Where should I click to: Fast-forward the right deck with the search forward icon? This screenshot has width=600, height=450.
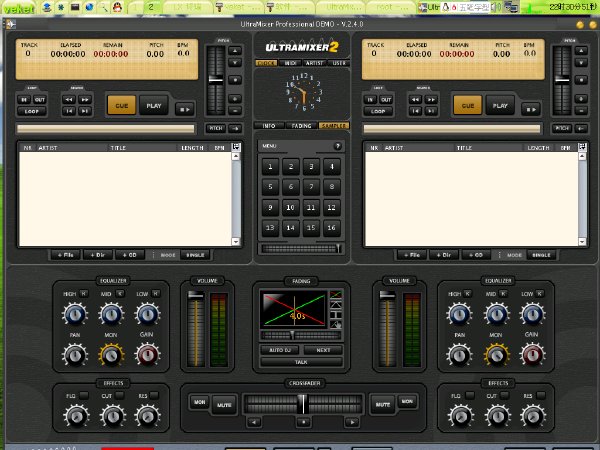pyautogui.click(x=431, y=99)
